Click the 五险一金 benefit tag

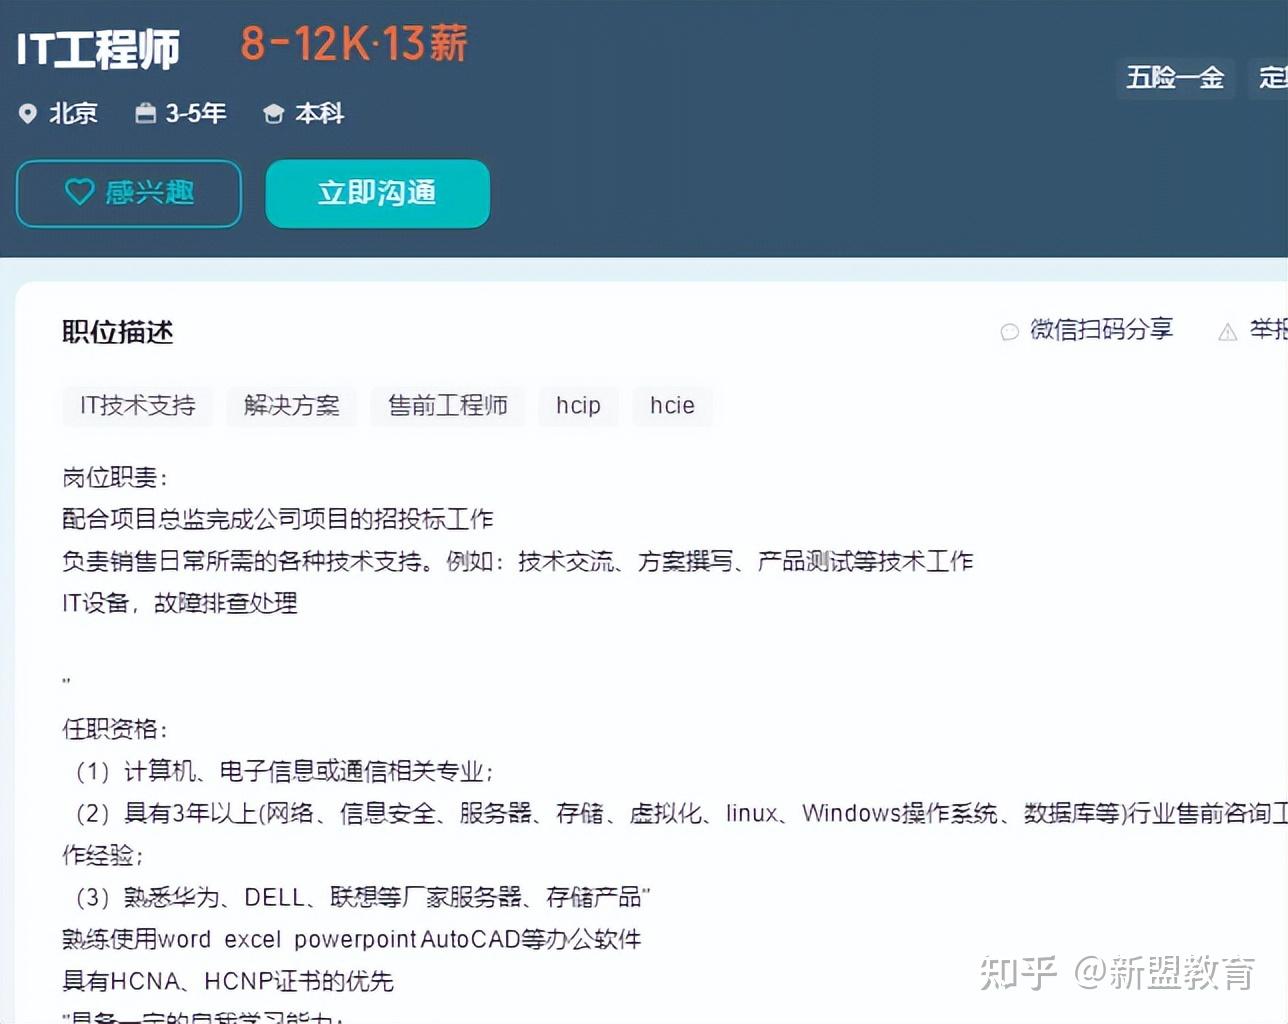click(1175, 78)
